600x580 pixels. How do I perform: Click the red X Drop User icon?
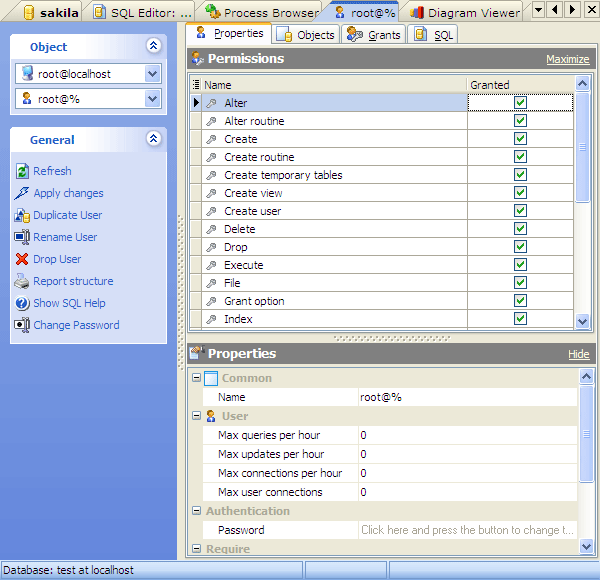tap(22, 259)
